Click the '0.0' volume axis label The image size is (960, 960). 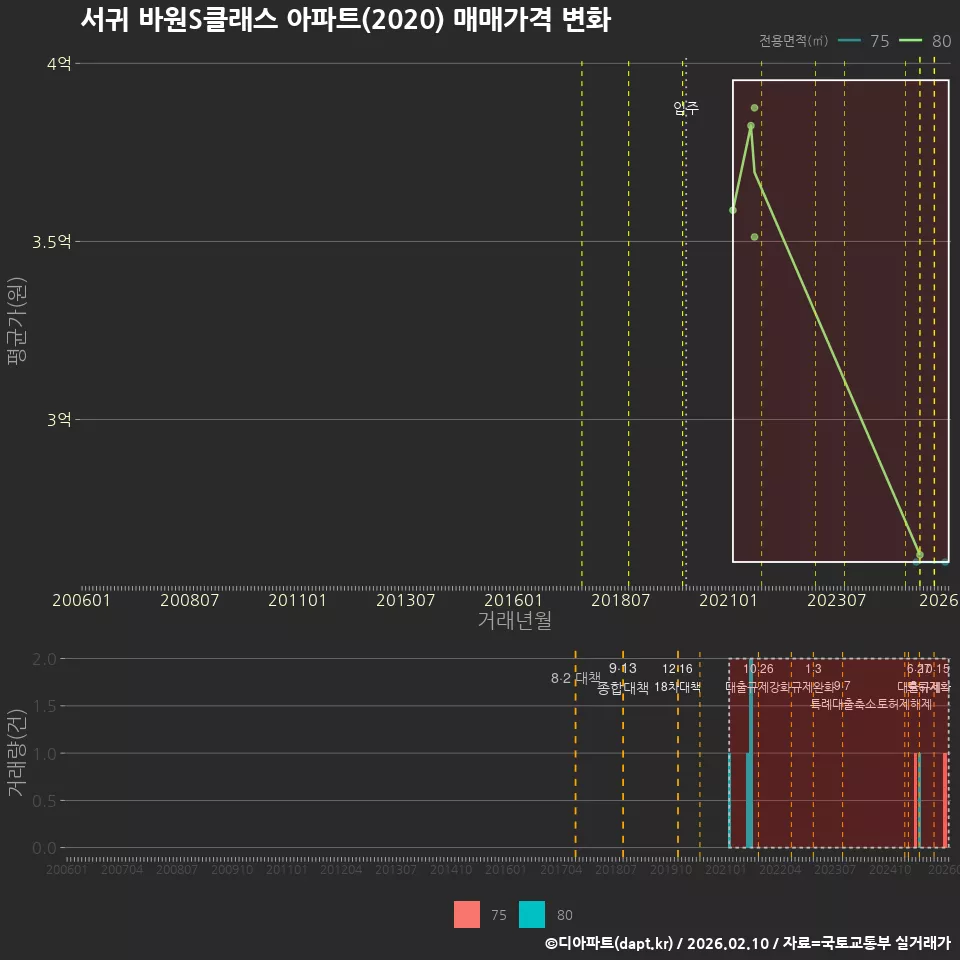point(44,848)
